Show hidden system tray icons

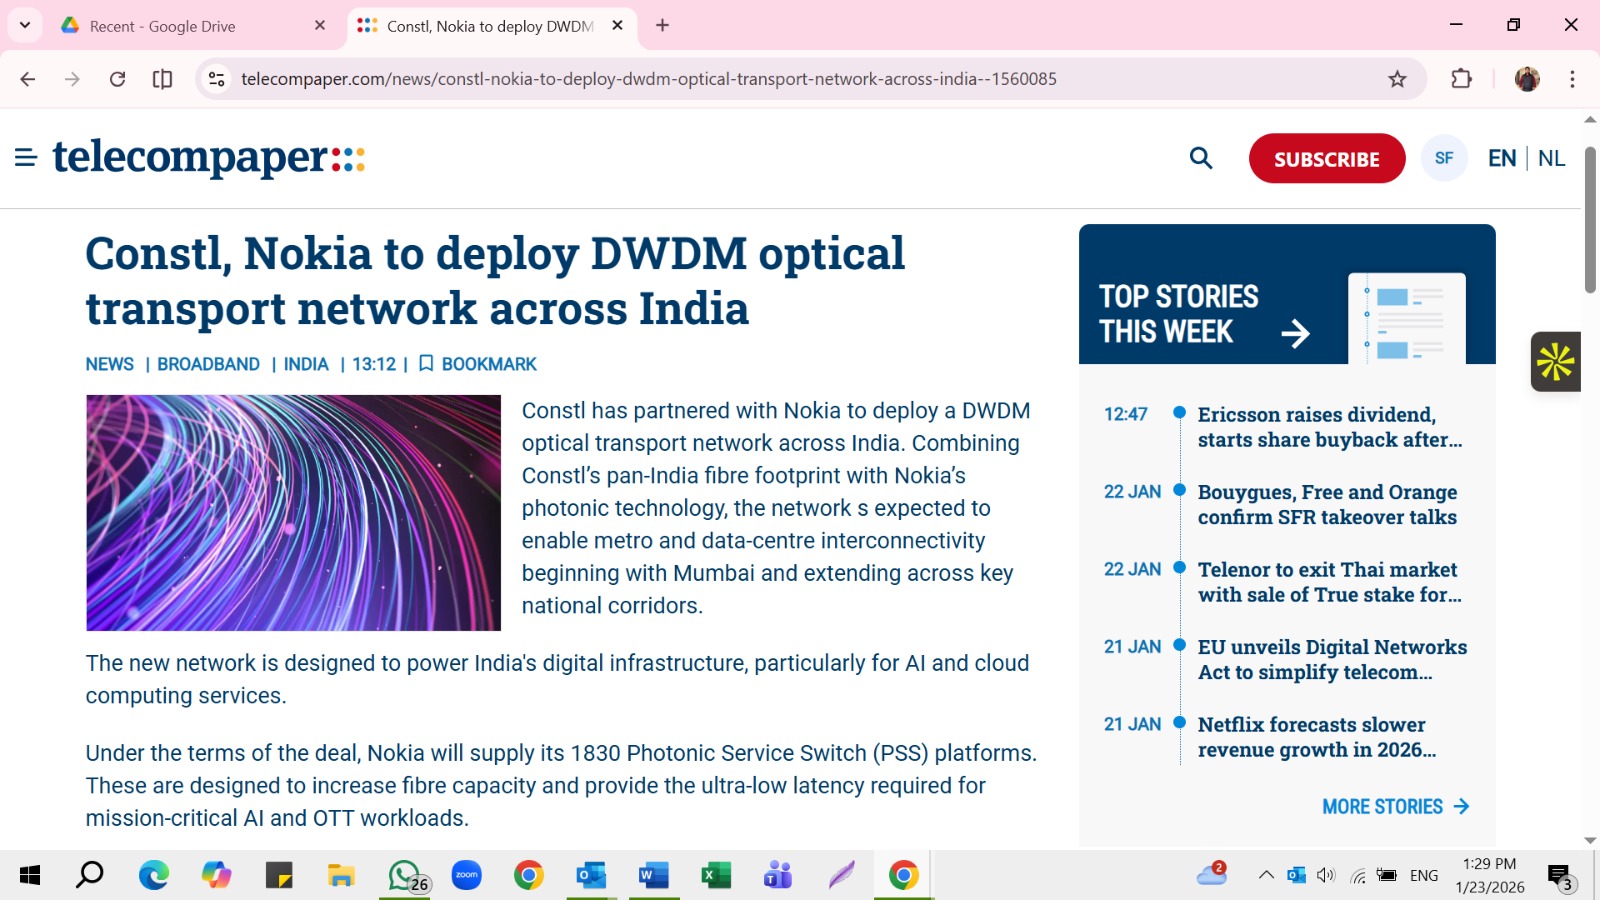(1266, 875)
